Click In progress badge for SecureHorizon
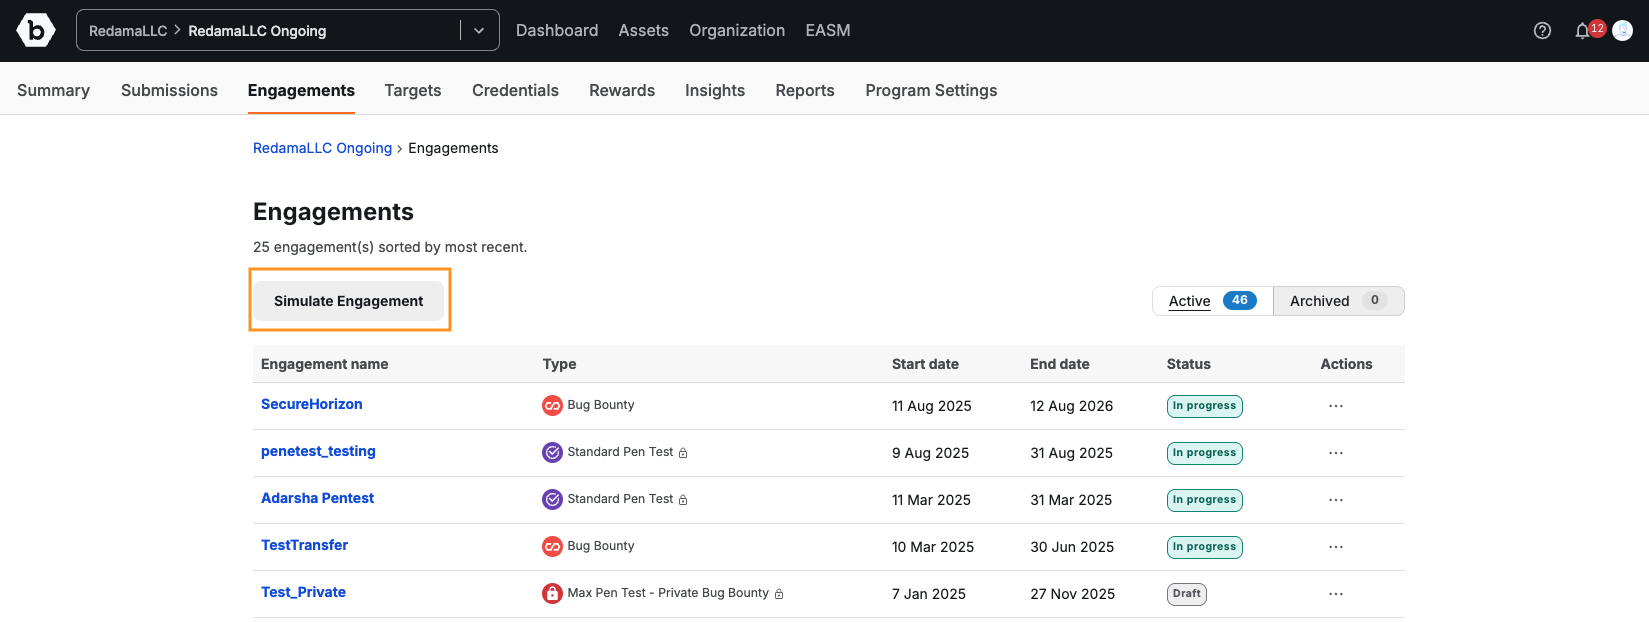Image resolution: width=1649 pixels, height=622 pixels. pos(1204,406)
